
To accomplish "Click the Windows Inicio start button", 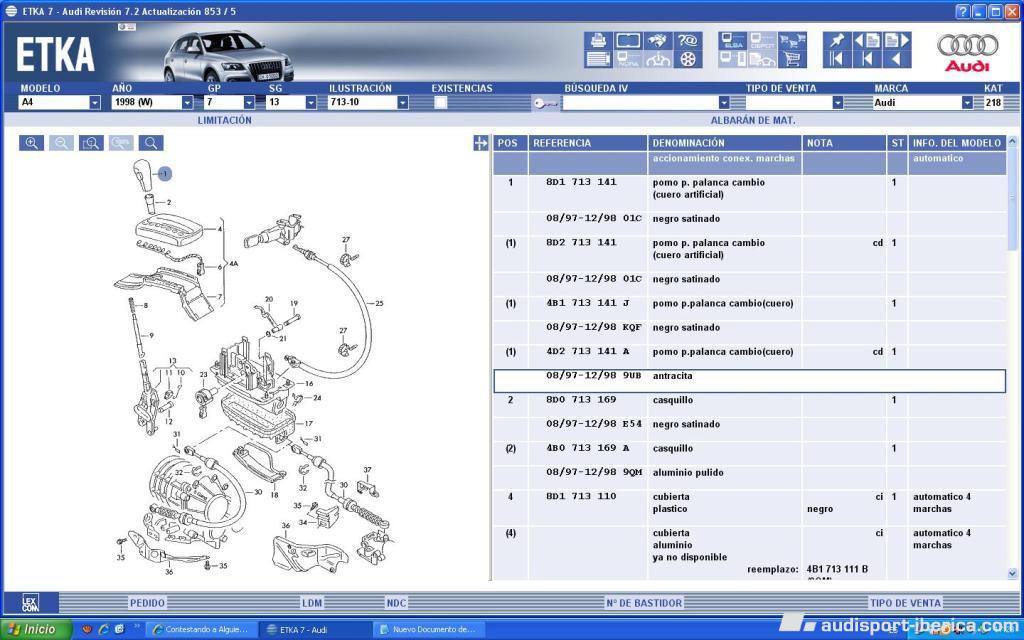I will click(34, 630).
